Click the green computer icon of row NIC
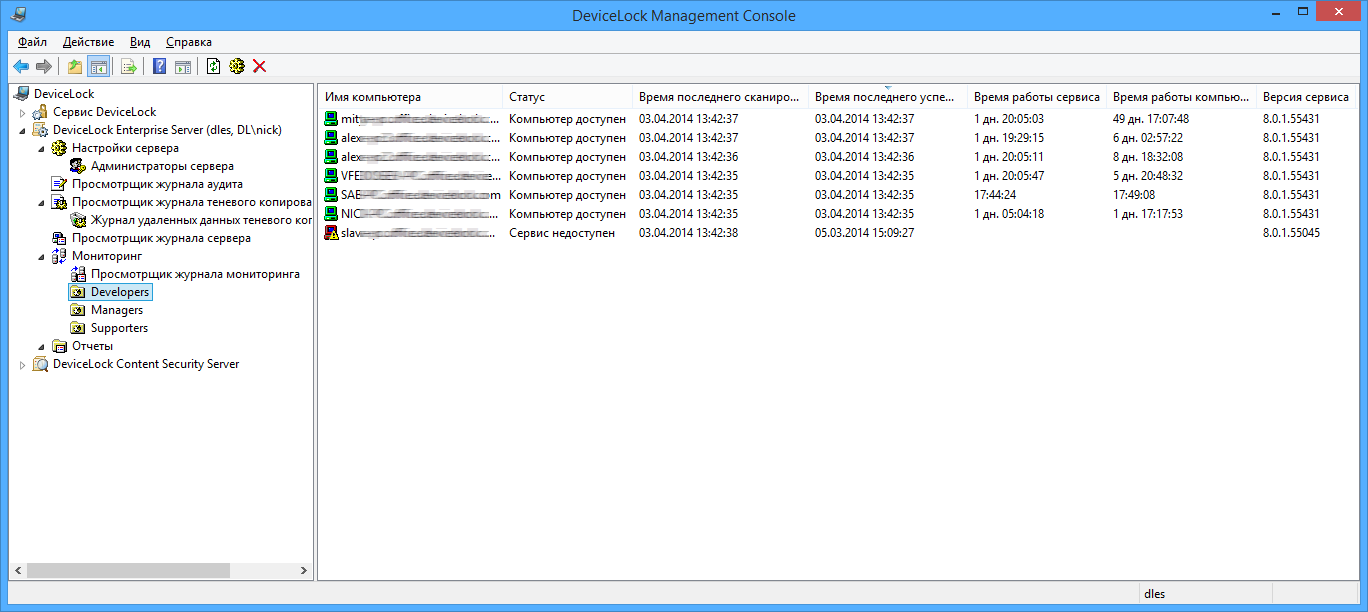 click(x=331, y=214)
